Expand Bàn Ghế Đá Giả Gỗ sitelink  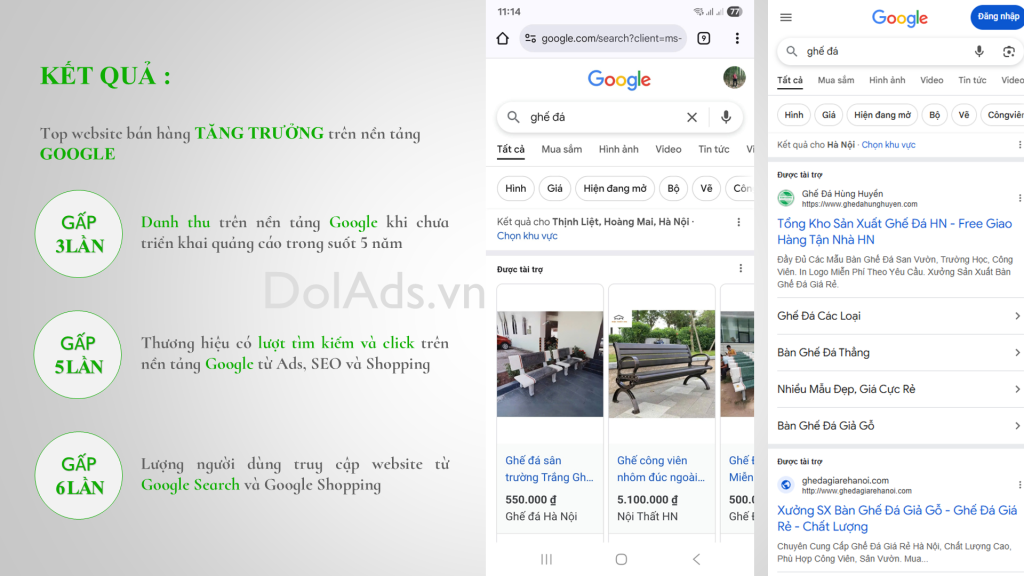899,426
